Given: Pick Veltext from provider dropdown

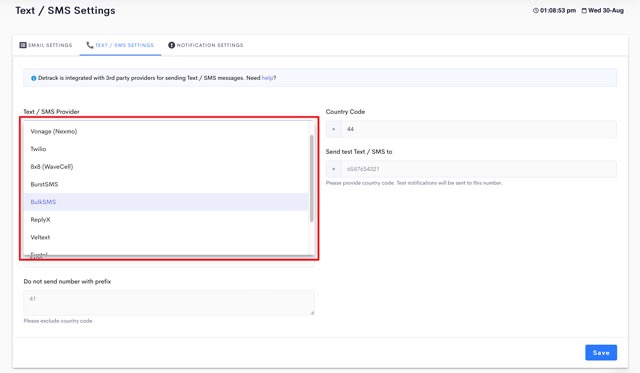Looking at the screenshot, I should click(166, 237).
